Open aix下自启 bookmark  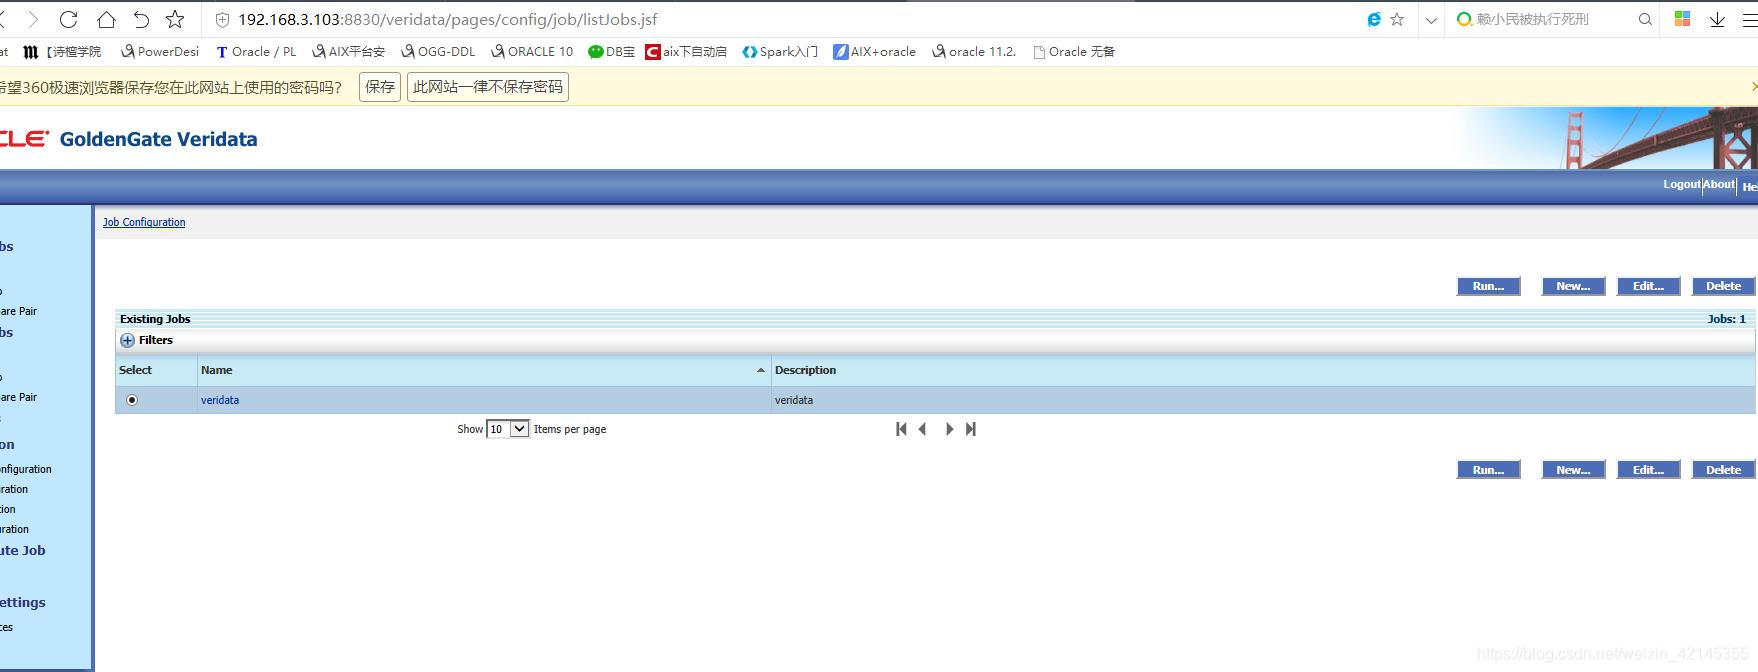(x=686, y=52)
